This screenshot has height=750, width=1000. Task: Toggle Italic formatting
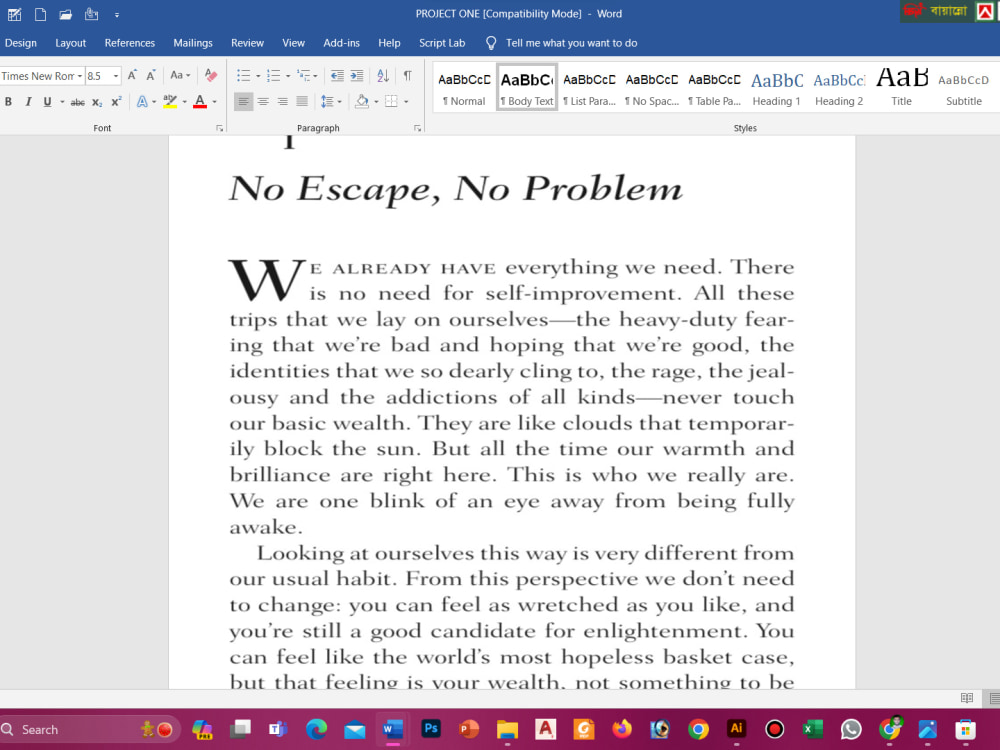pos(27,101)
